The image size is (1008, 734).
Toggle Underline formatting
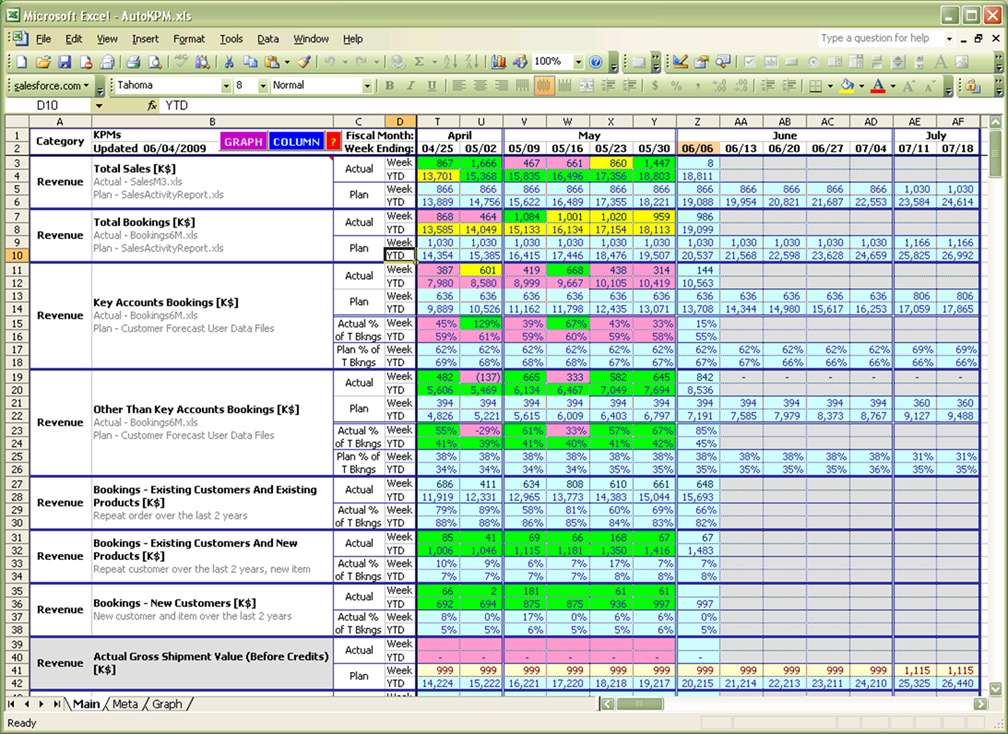[432, 85]
